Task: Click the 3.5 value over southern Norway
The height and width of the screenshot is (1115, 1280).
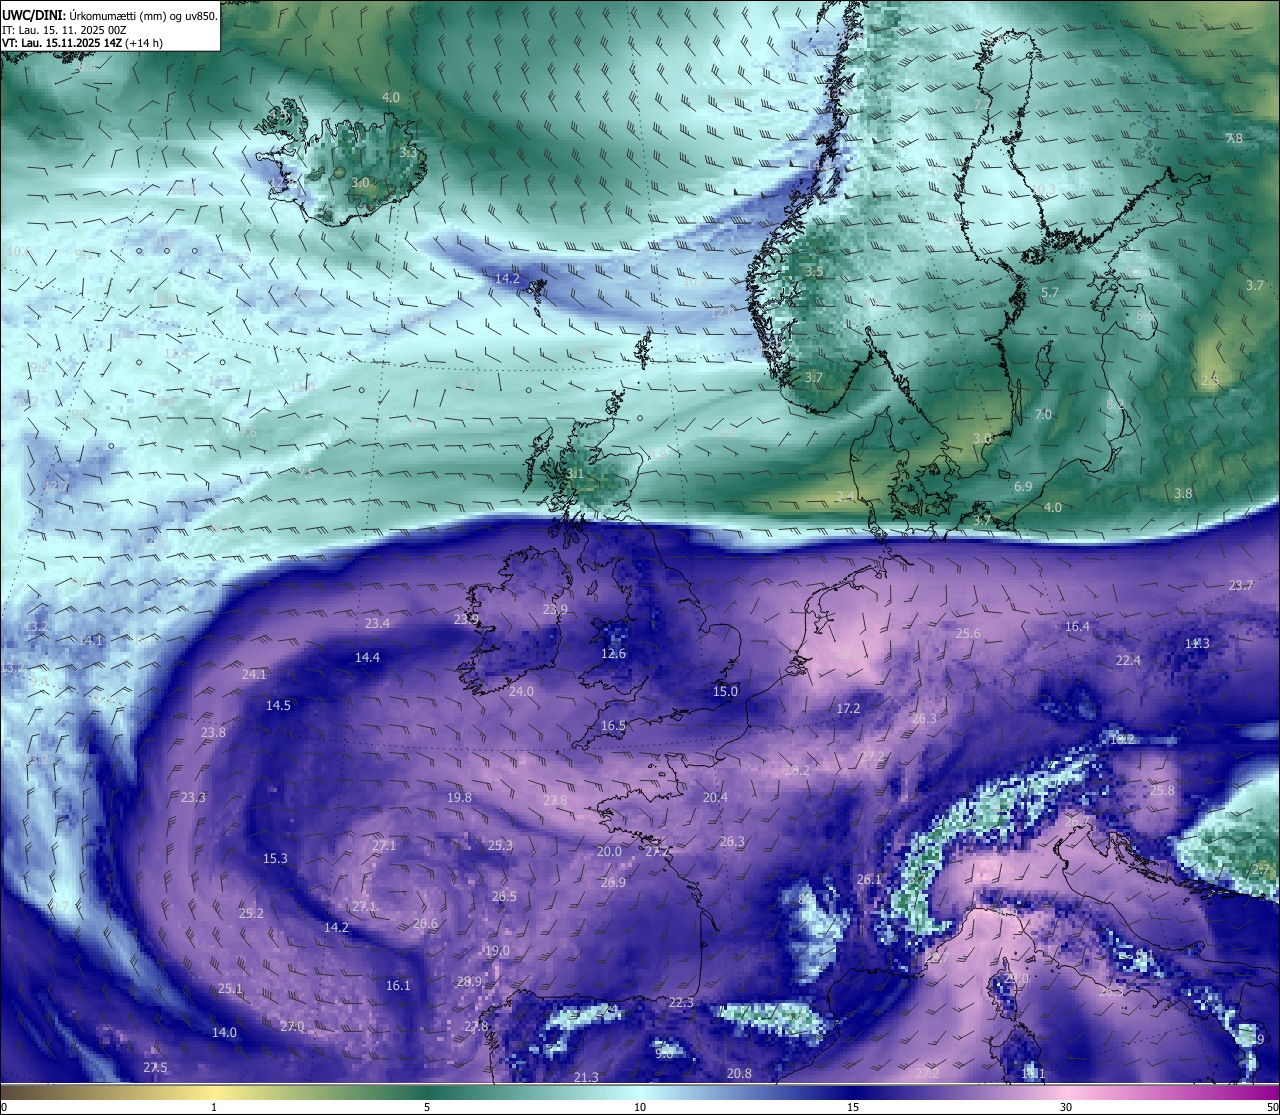Action: point(814,271)
